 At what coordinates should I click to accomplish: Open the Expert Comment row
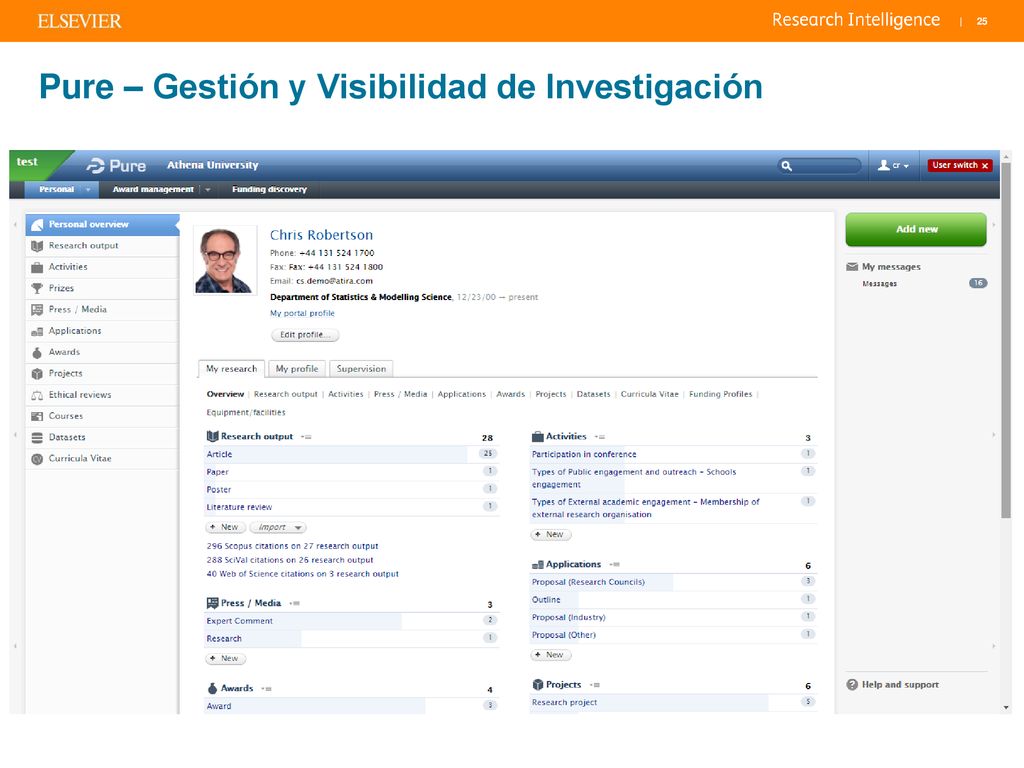[352, 621]
